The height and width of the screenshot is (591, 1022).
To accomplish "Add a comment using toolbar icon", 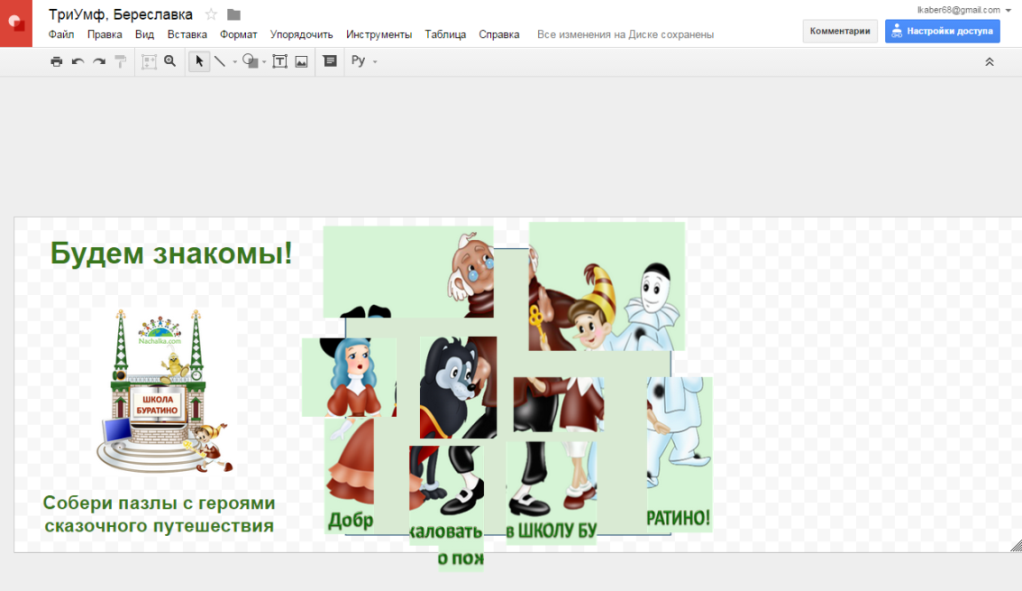I will [x=330, y=62].
